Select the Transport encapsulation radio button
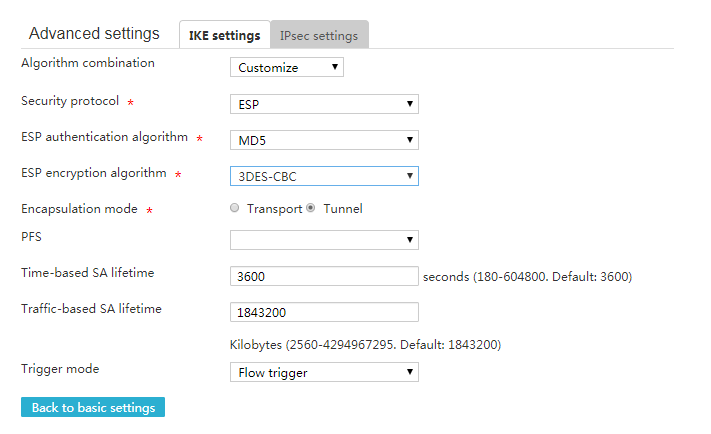The image size is (711, 434). tap(234, 208)
